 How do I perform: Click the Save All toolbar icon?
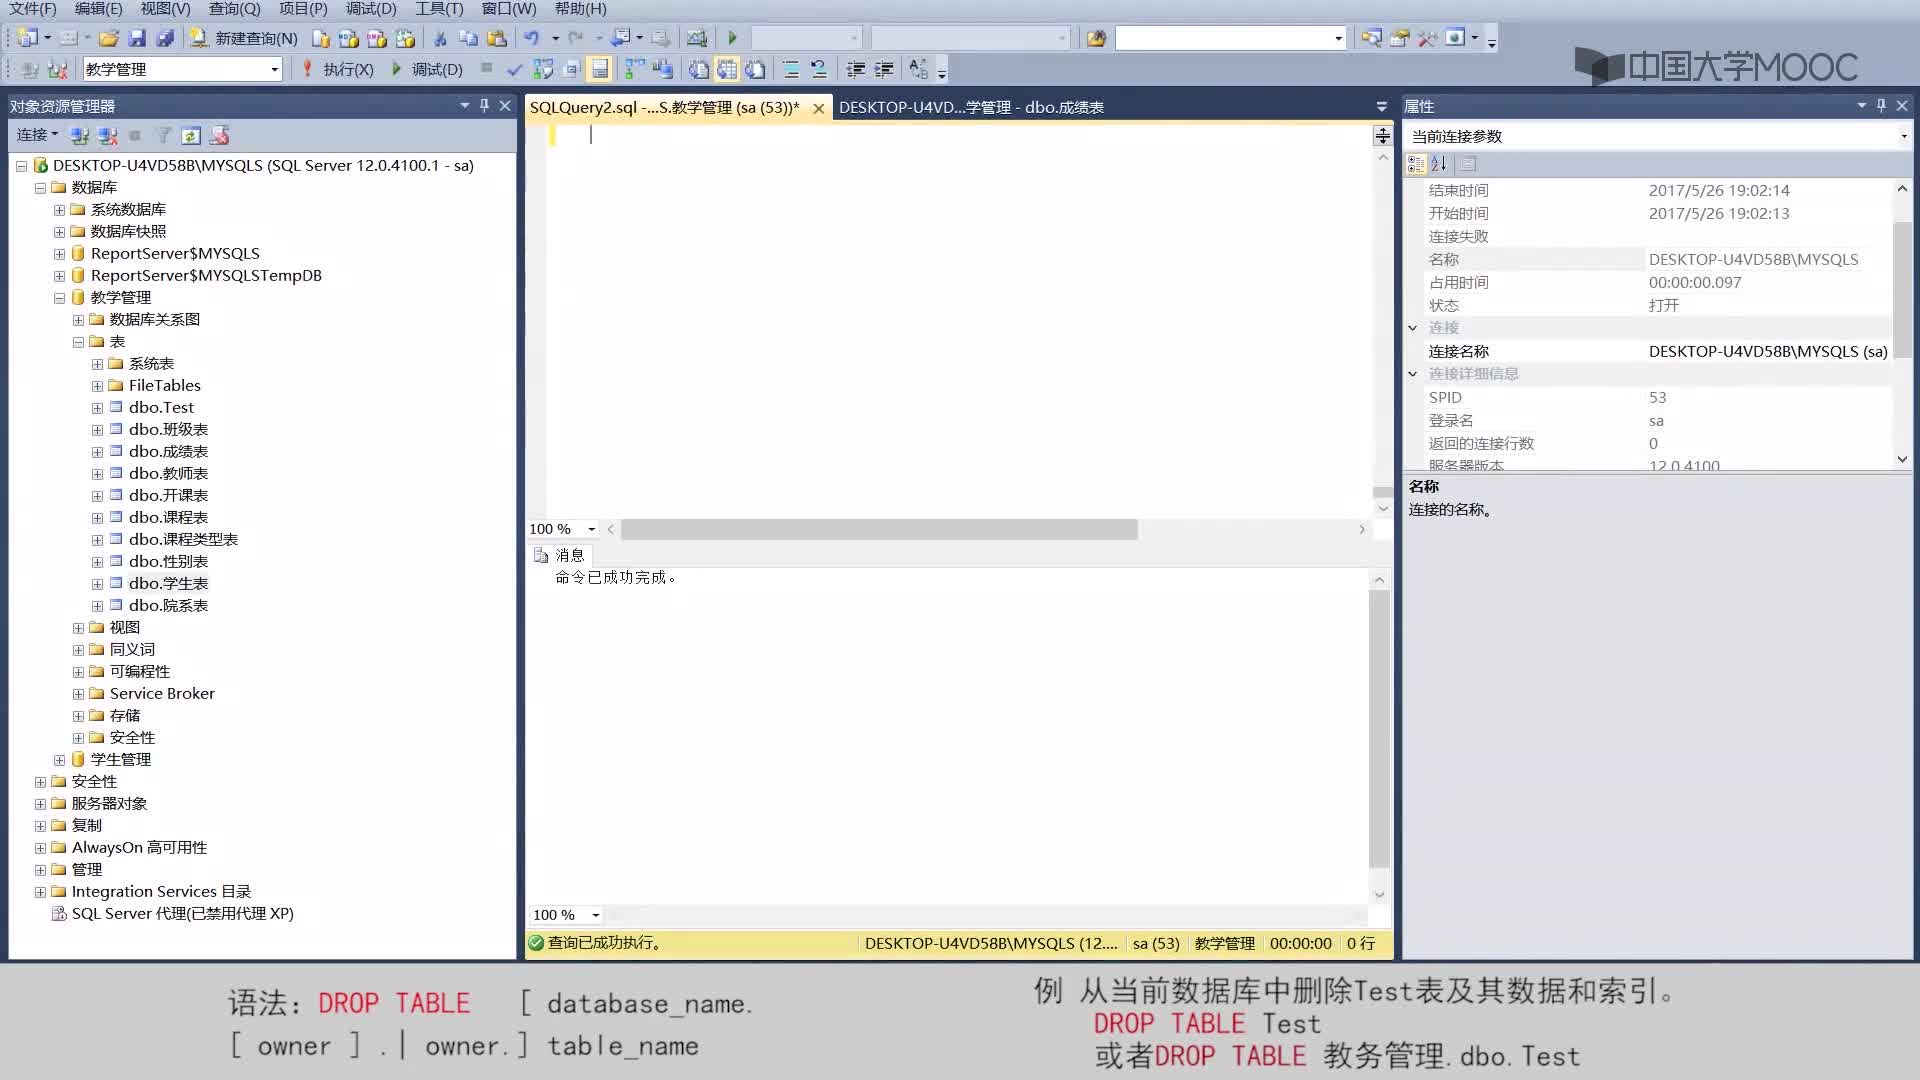(165, 38)
